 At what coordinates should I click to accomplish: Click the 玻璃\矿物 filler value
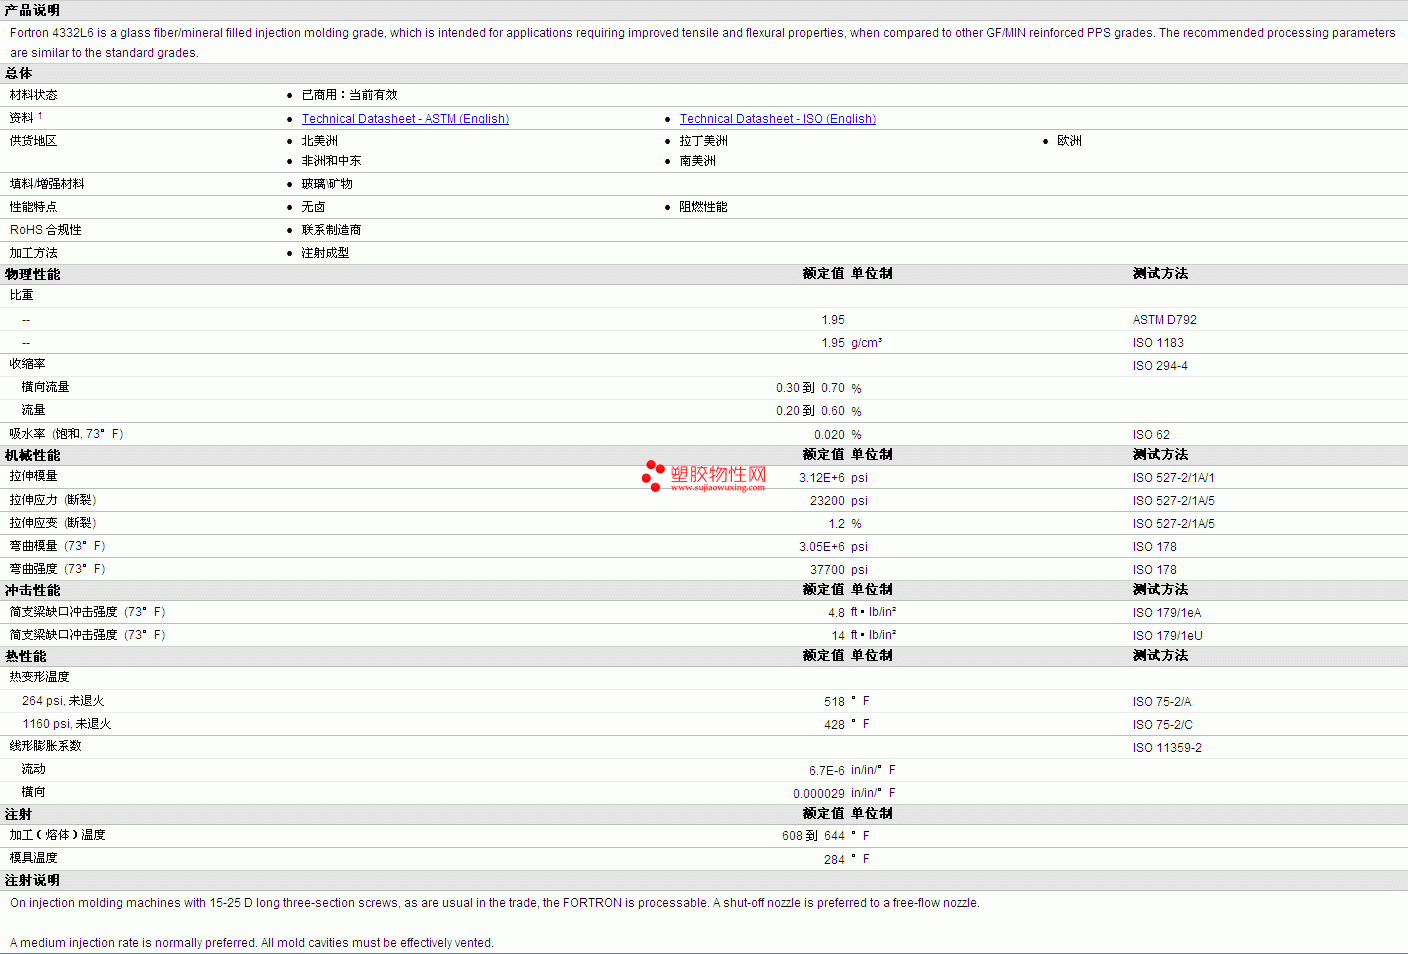(327, 184)
